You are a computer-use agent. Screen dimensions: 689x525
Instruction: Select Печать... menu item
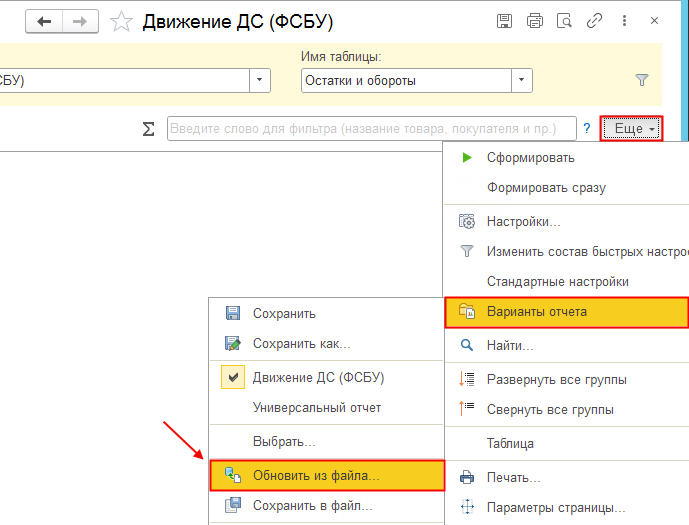point(566,477)
